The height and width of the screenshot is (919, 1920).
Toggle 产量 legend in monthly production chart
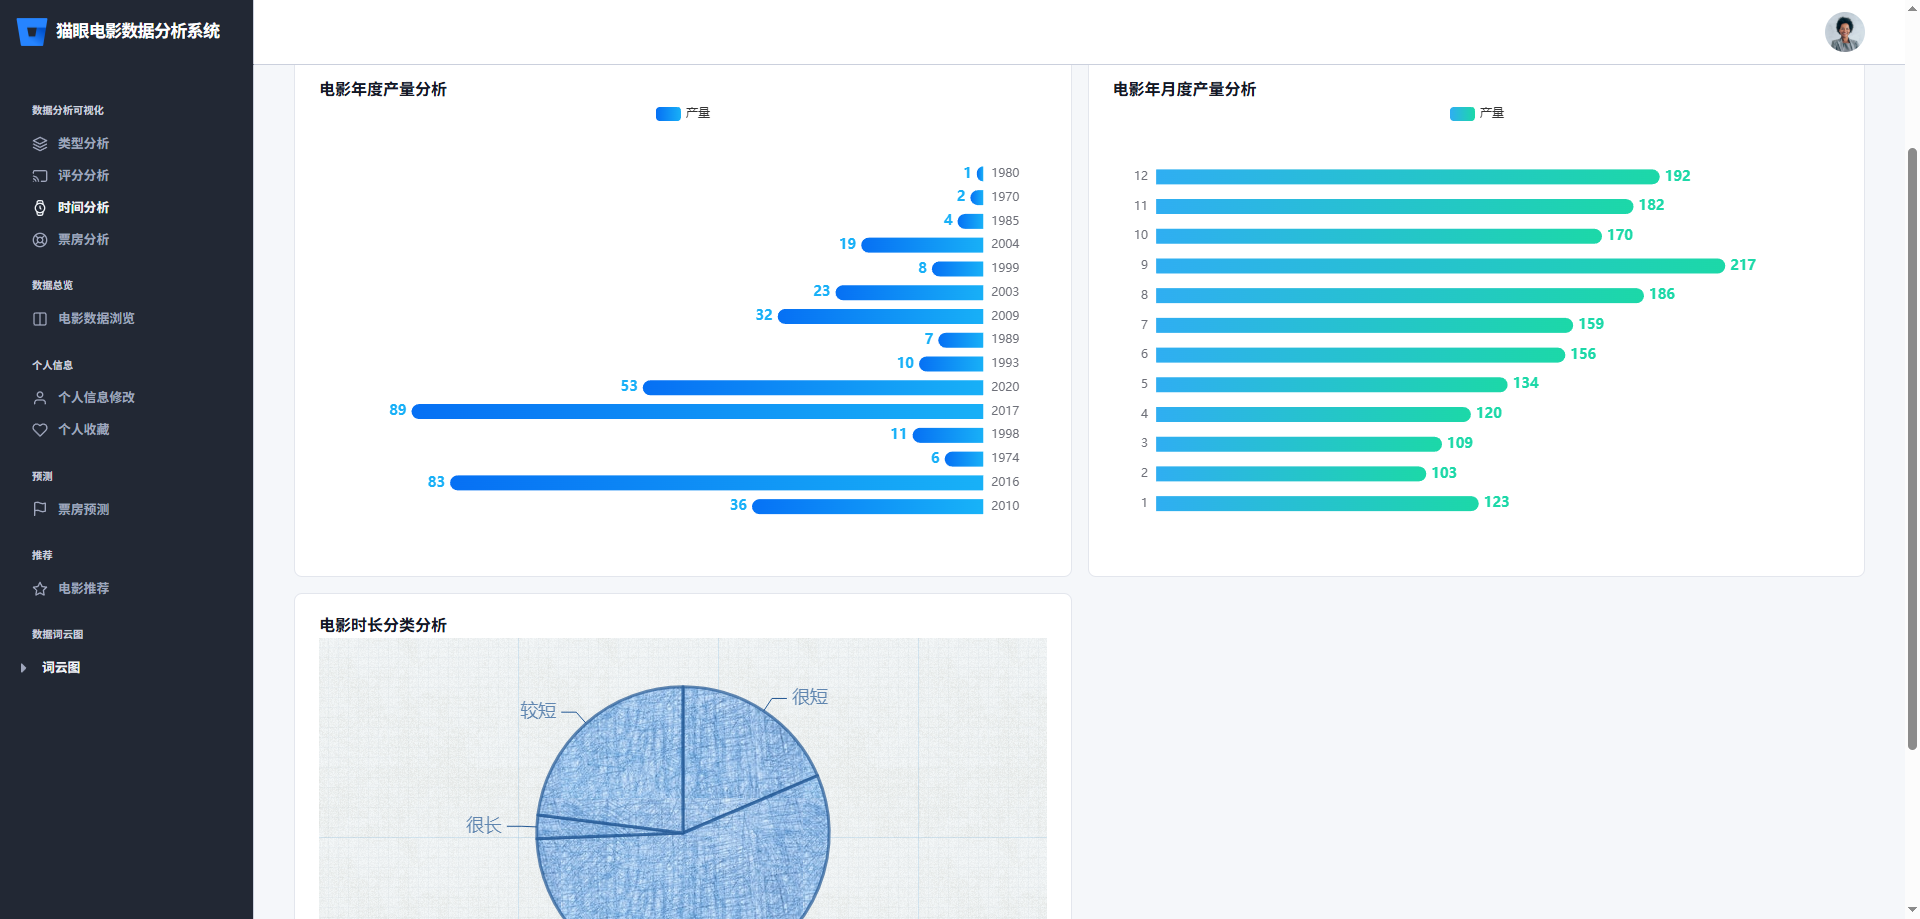tap(1476, 114)
